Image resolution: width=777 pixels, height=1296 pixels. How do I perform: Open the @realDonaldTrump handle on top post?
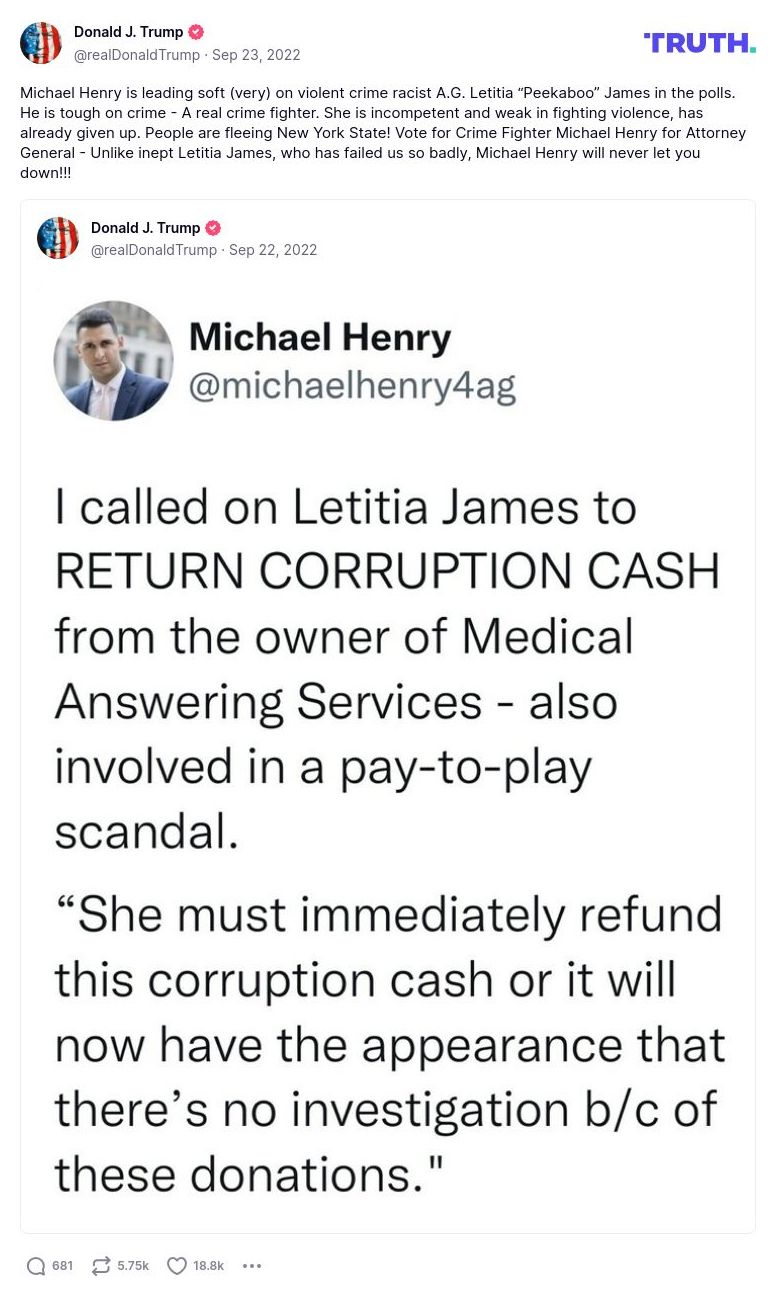(137, 55)
